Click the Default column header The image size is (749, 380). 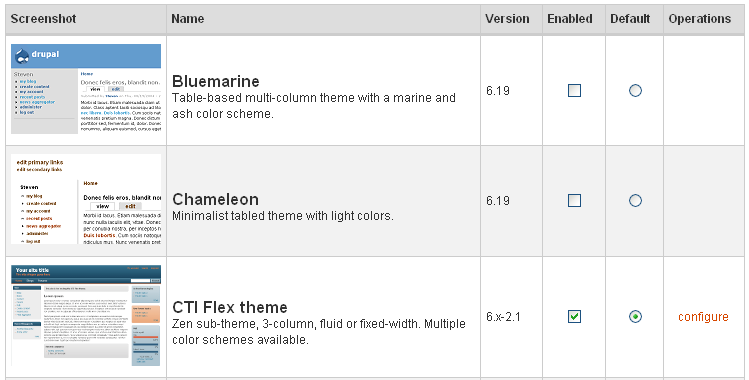pos(630,19)
